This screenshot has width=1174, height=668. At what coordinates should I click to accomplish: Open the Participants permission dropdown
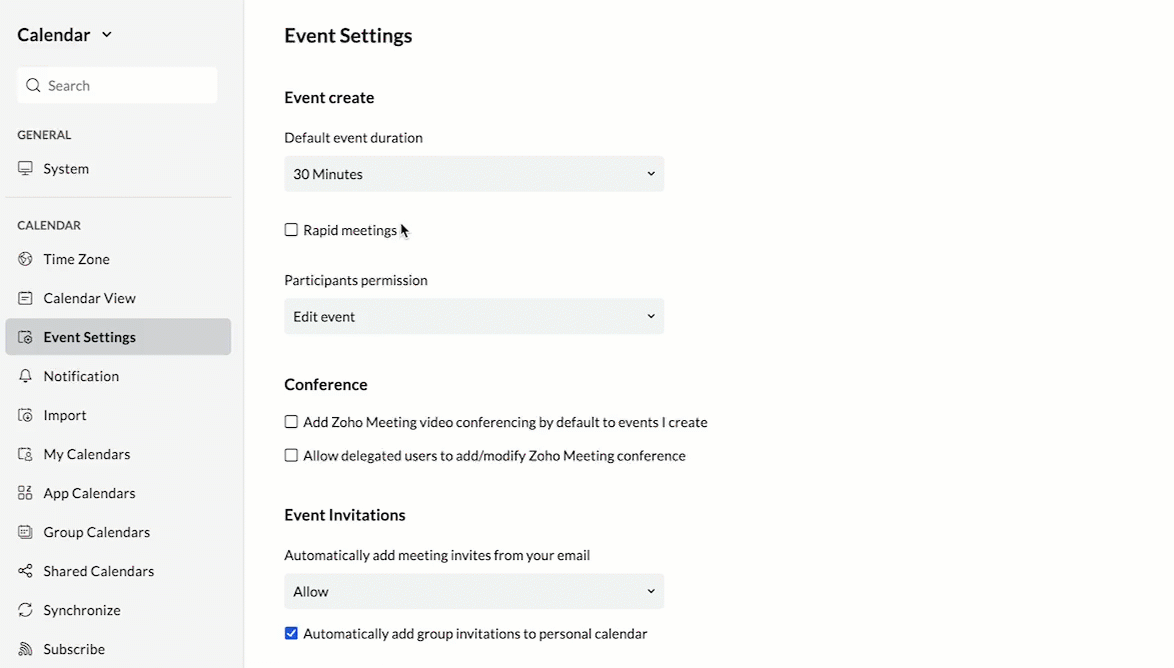[473, 316]
